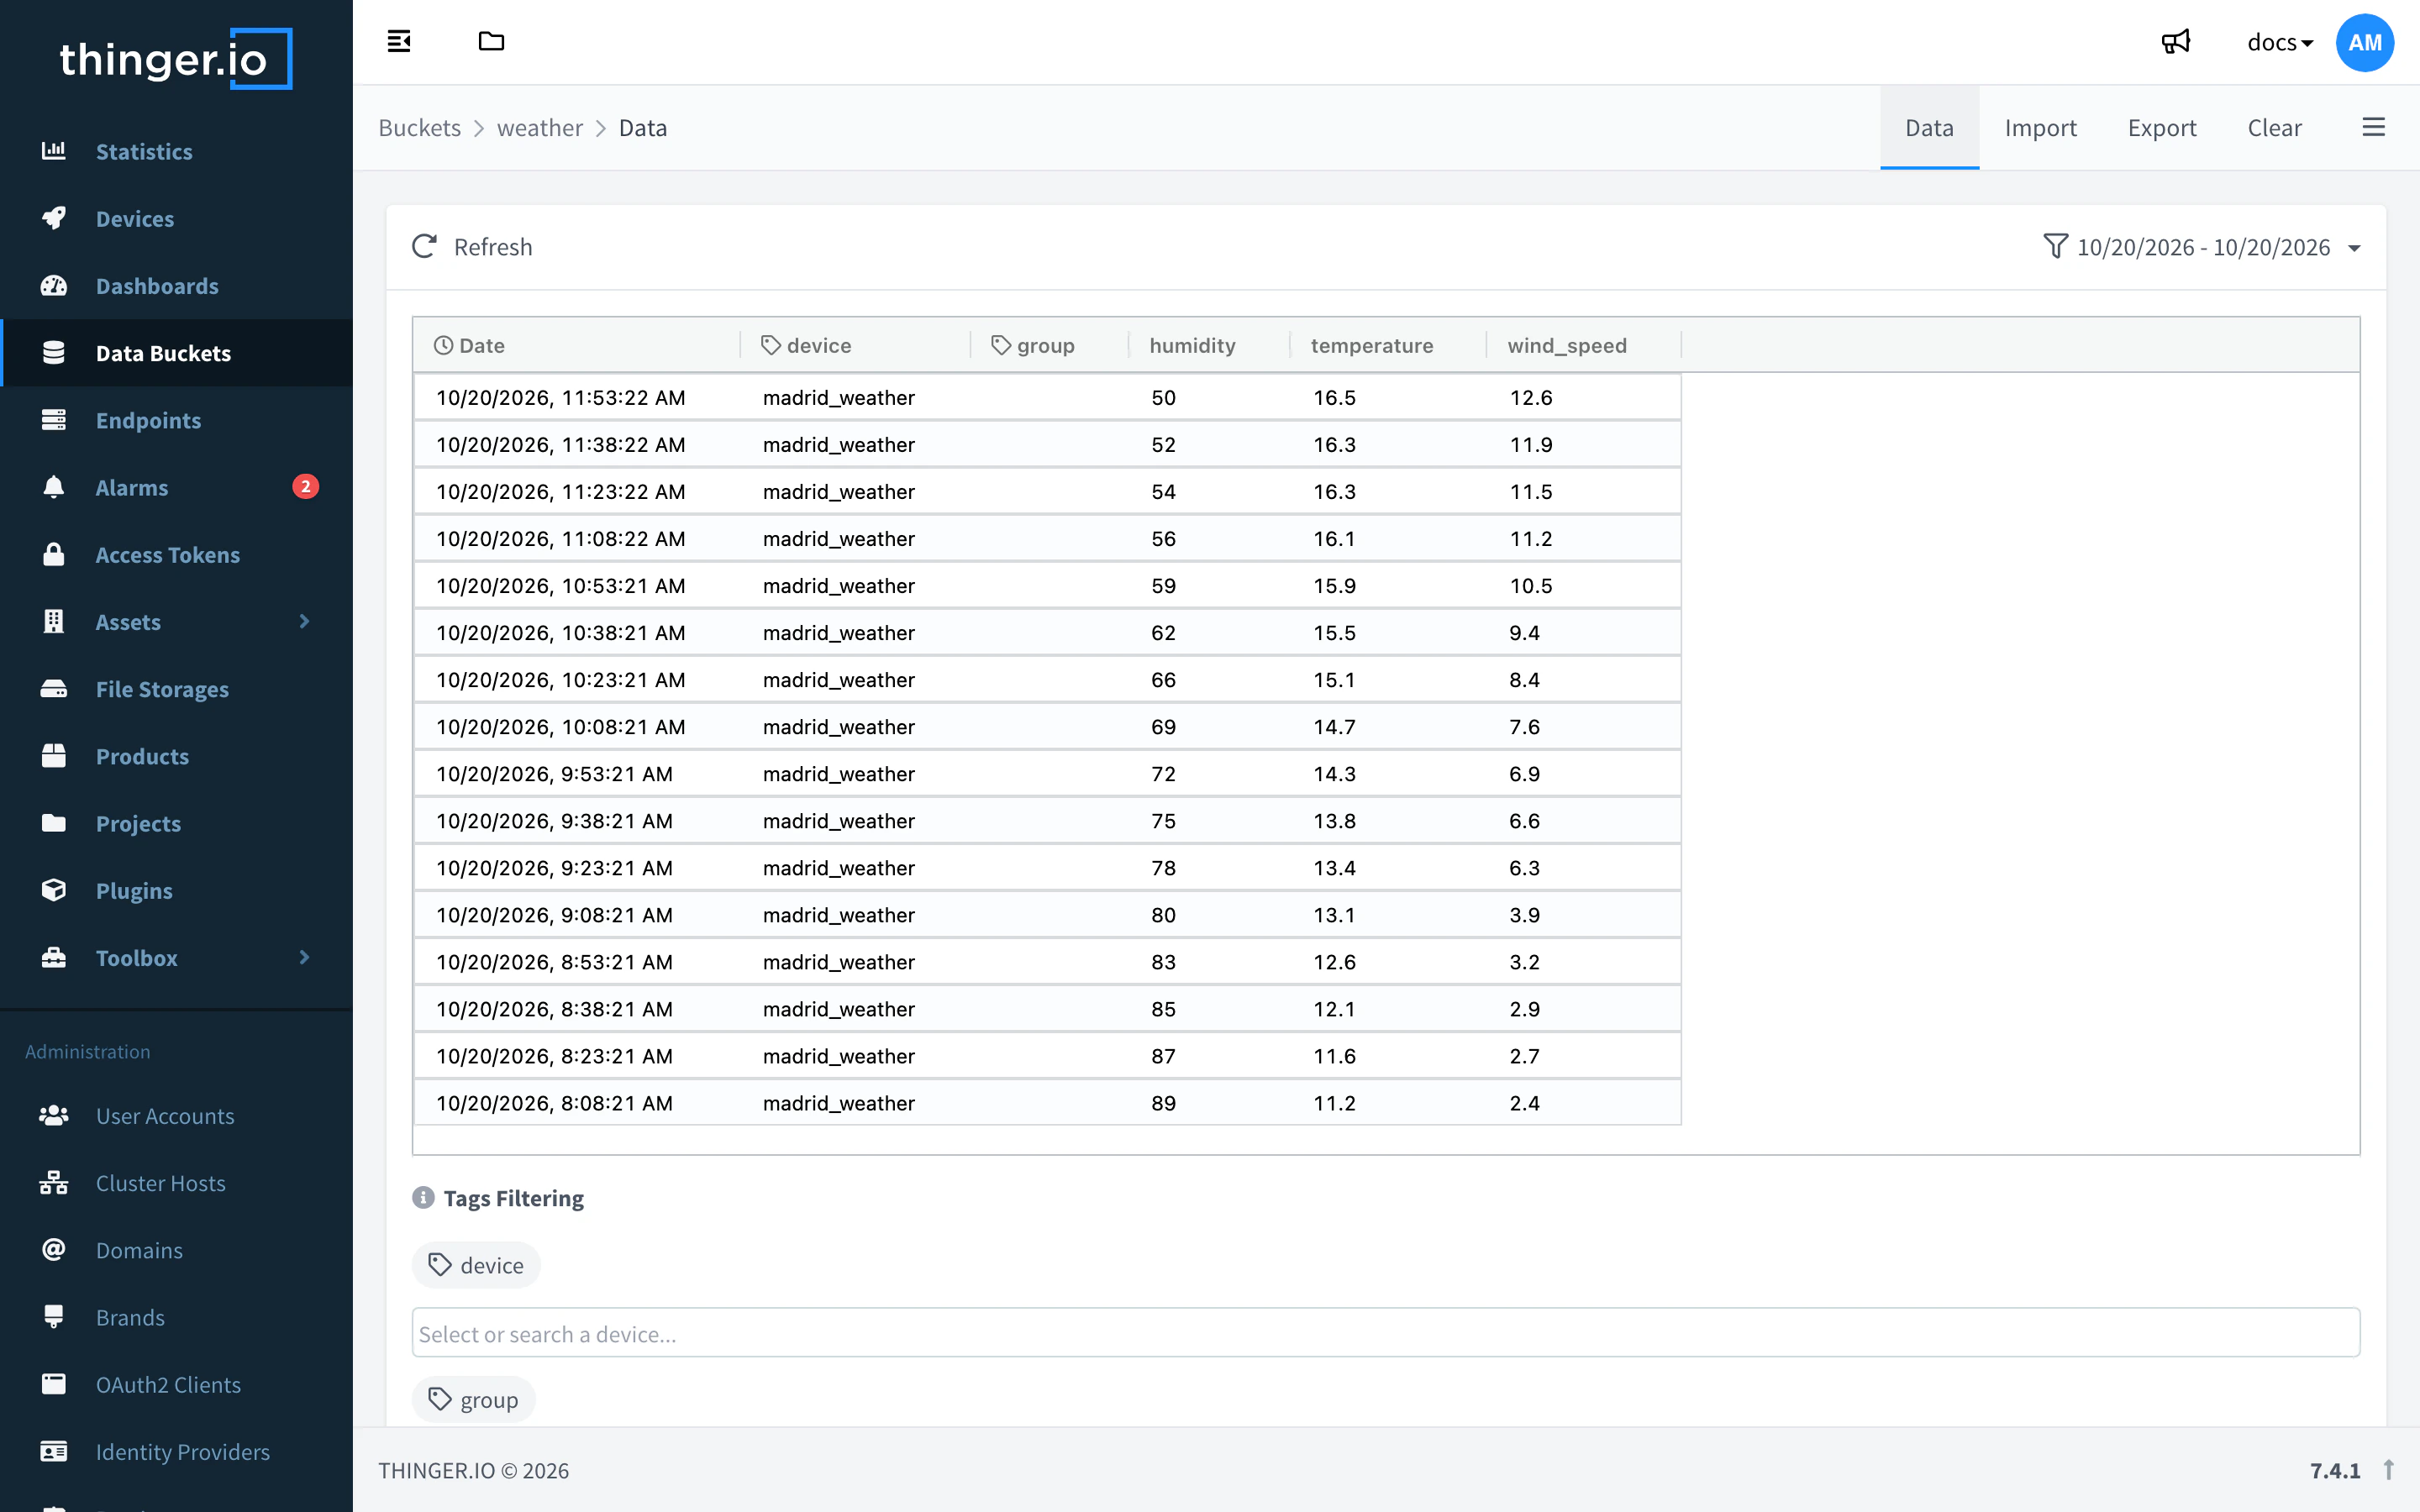Click the Tags Filtering info icon

tap(423, 1198)
